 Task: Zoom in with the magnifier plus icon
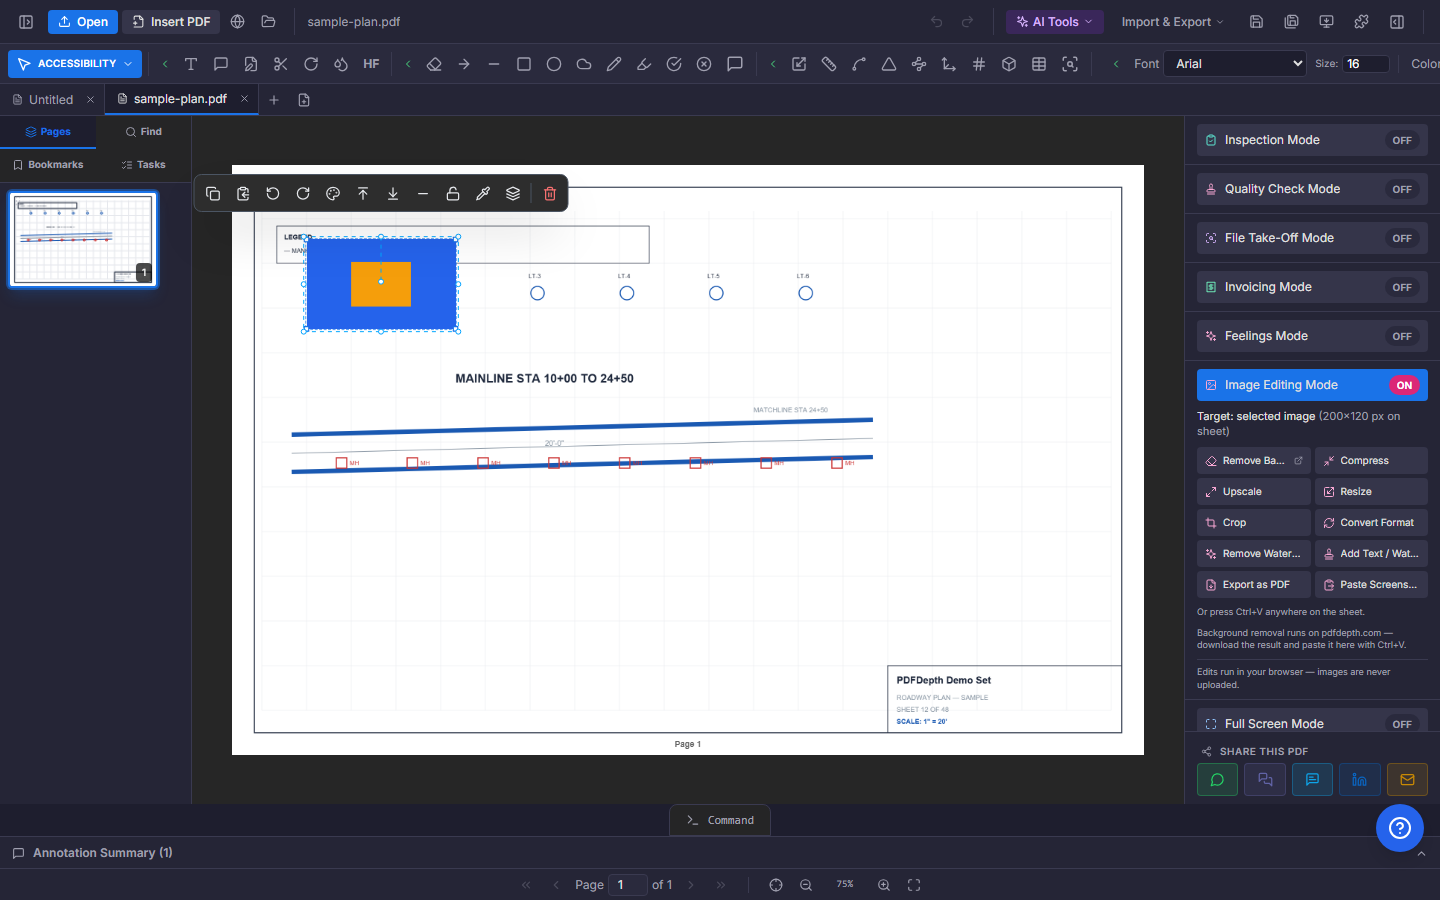[884, 885]
